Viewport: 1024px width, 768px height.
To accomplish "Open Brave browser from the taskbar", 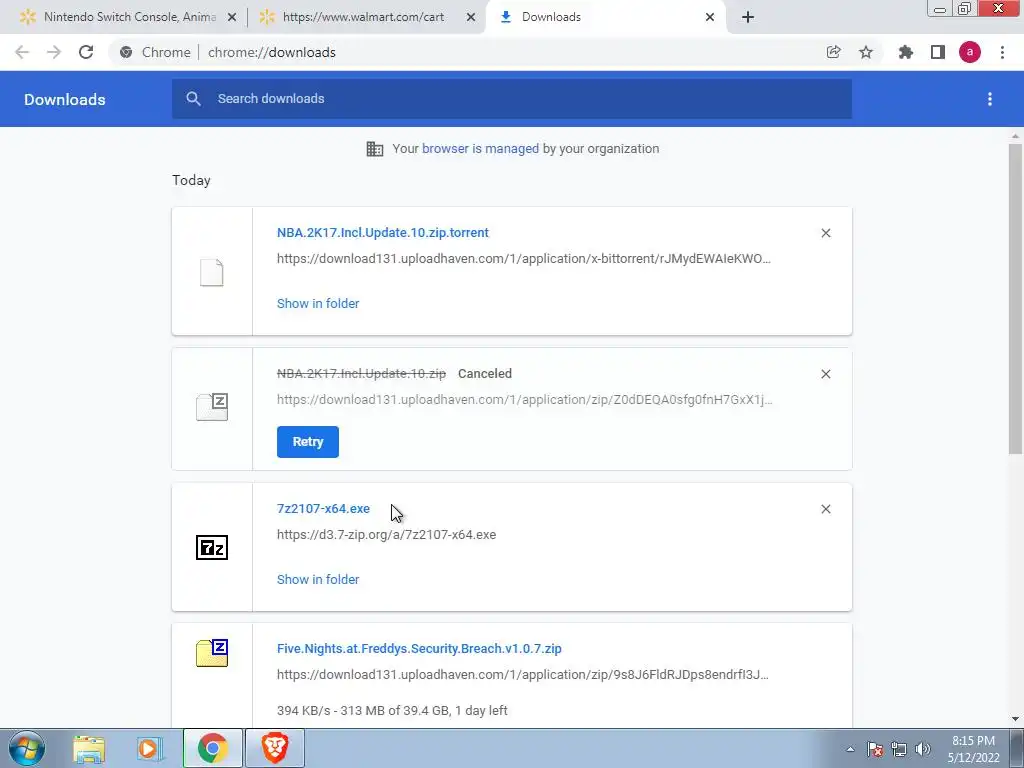I will (x=275, y=748).
